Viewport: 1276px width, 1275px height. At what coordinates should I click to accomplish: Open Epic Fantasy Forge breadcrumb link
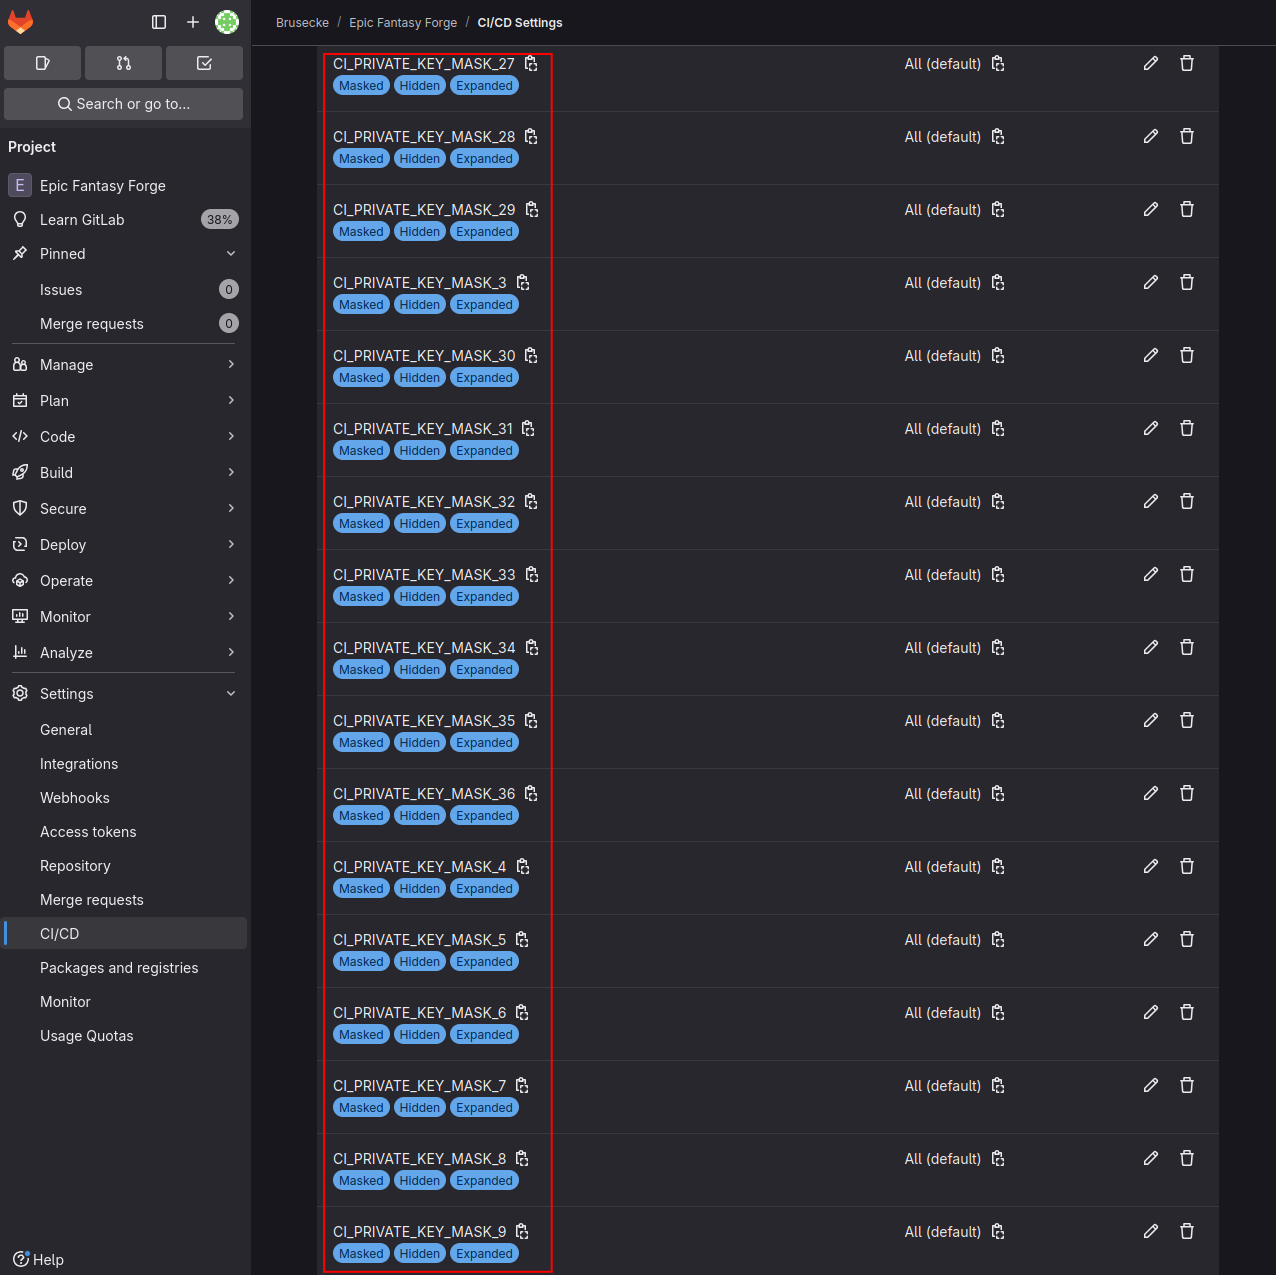[403, 23]
